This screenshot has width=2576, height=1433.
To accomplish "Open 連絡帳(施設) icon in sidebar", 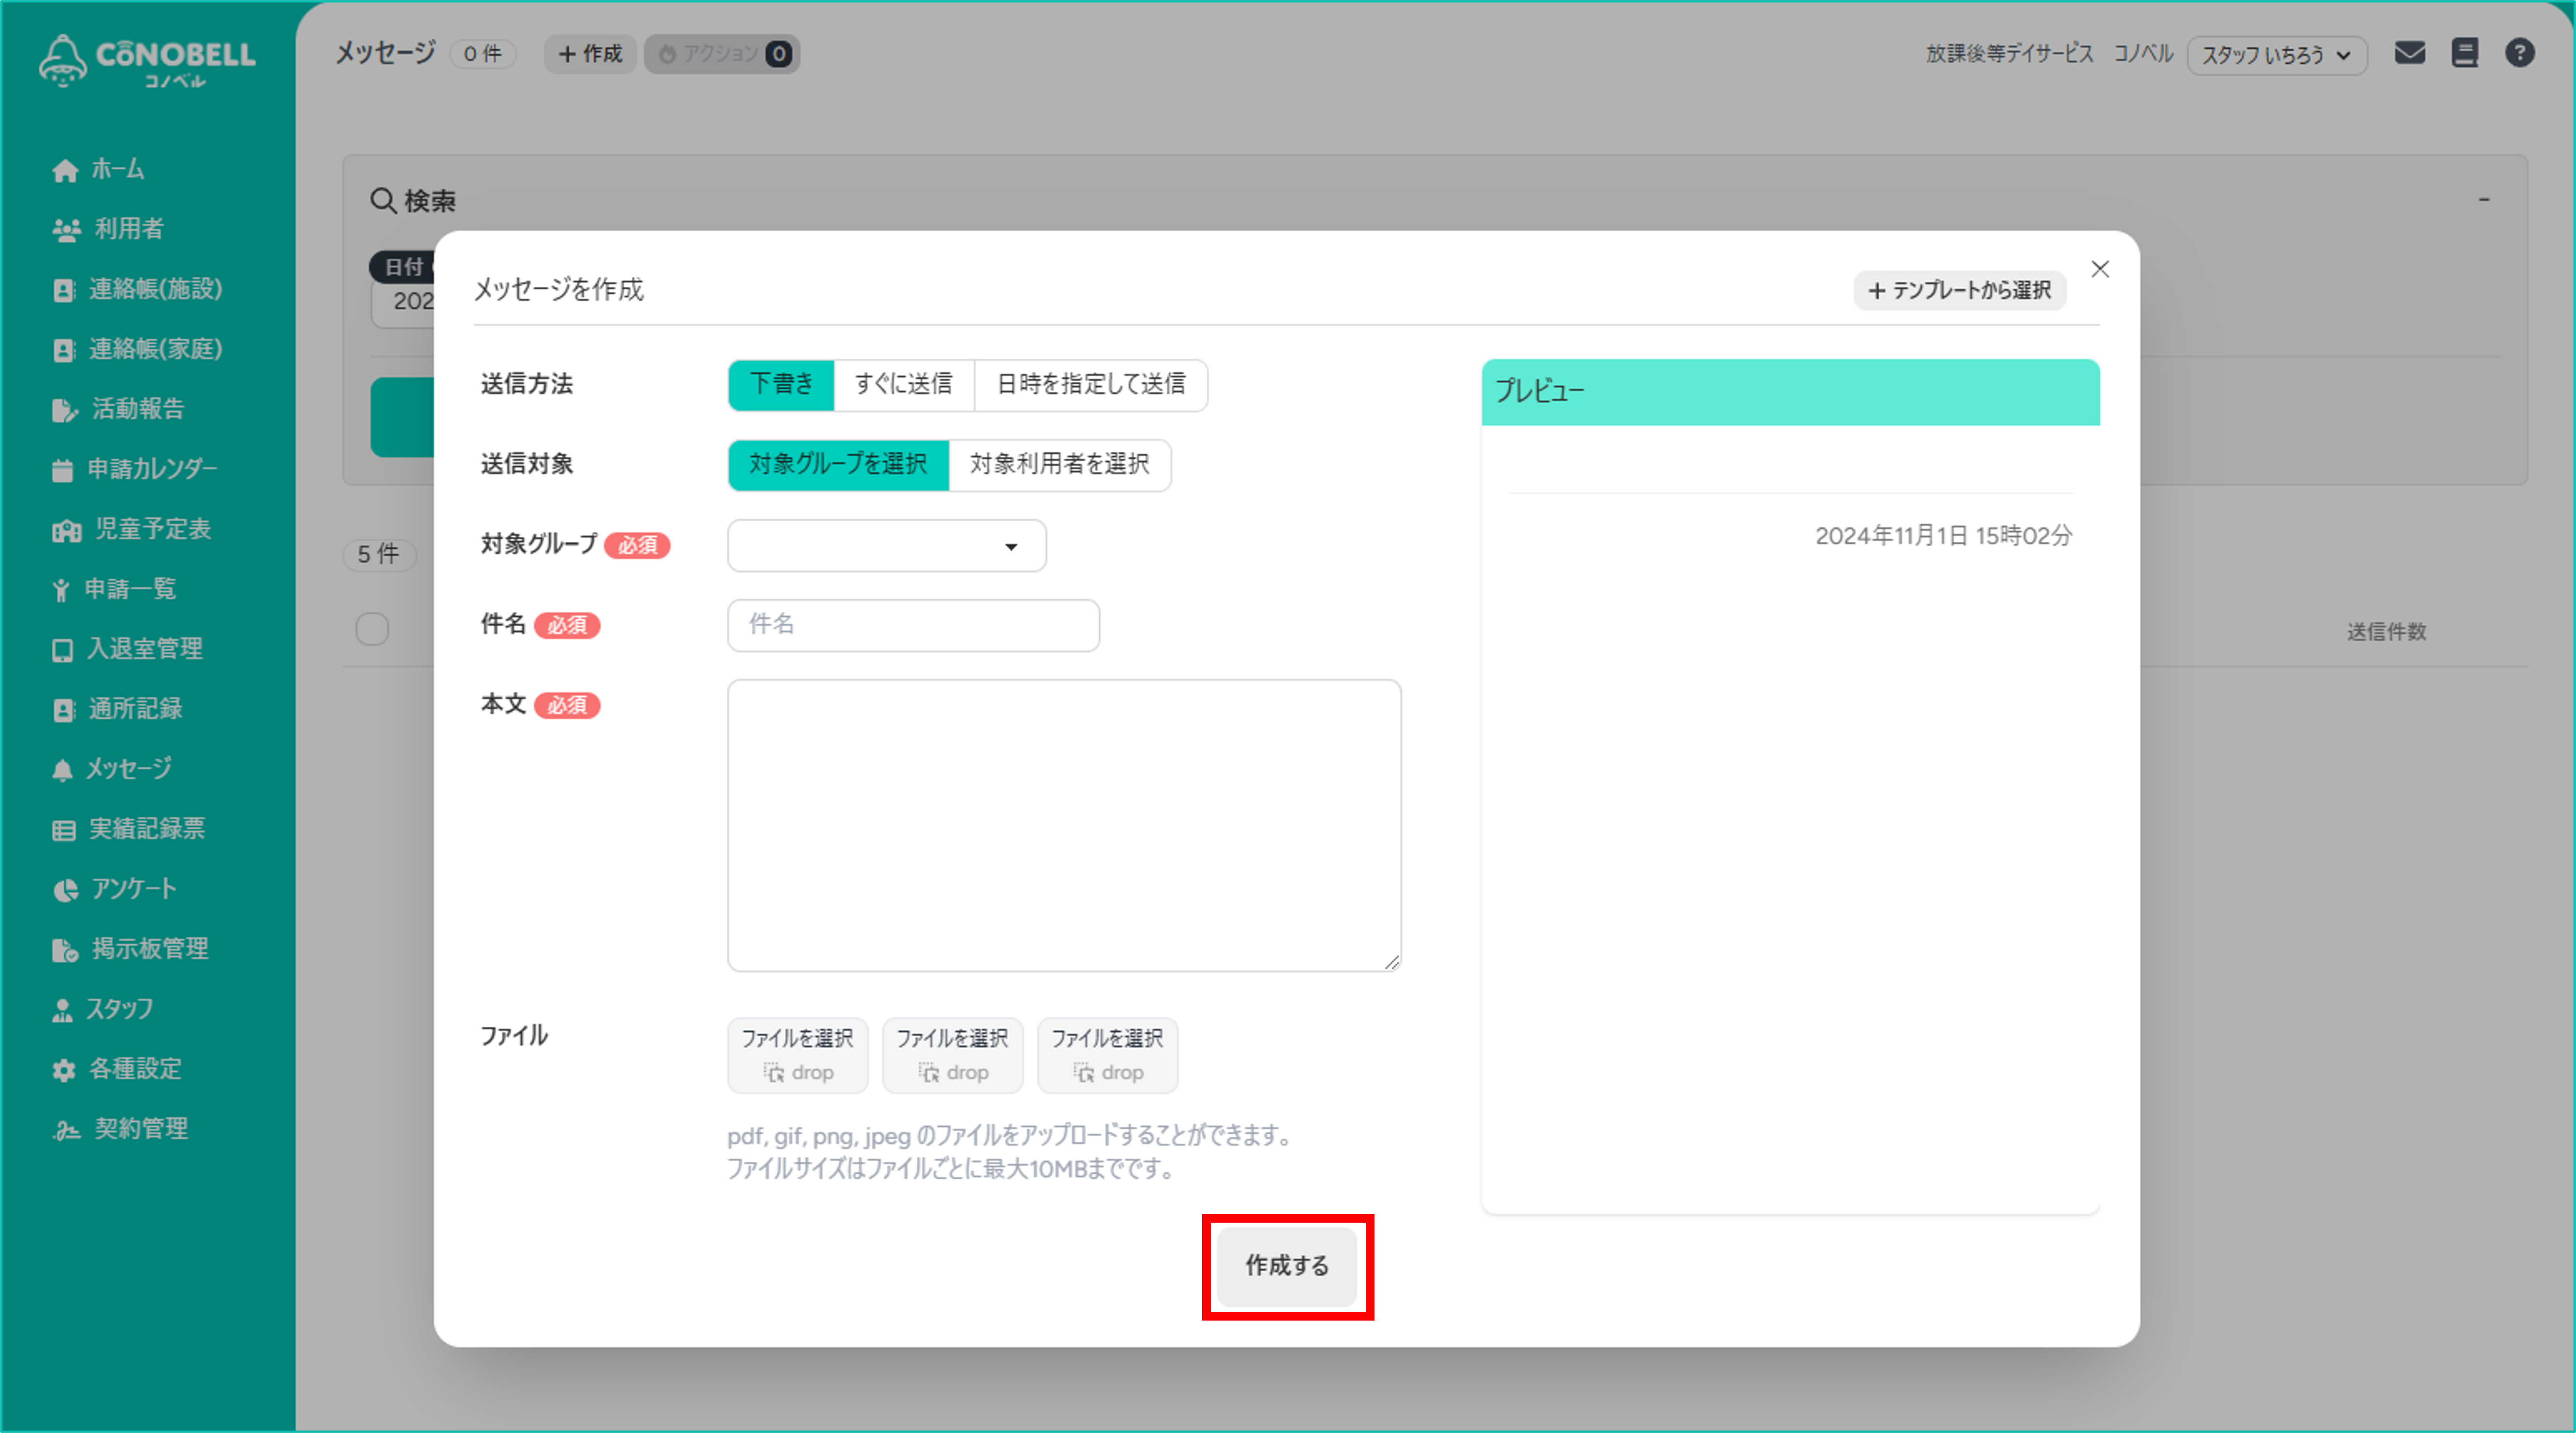I will pyautogui.click(x=63, y=290).
